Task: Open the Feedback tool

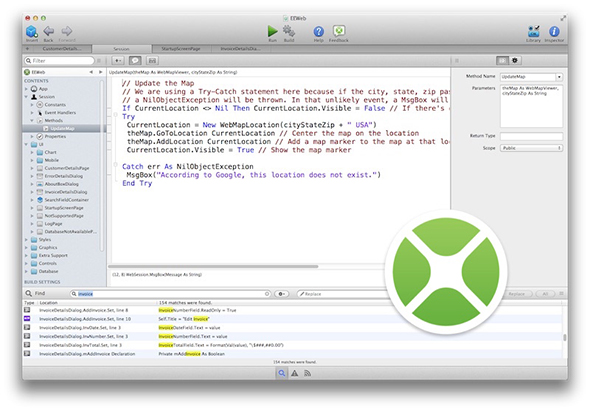Action: click(339, 31)
